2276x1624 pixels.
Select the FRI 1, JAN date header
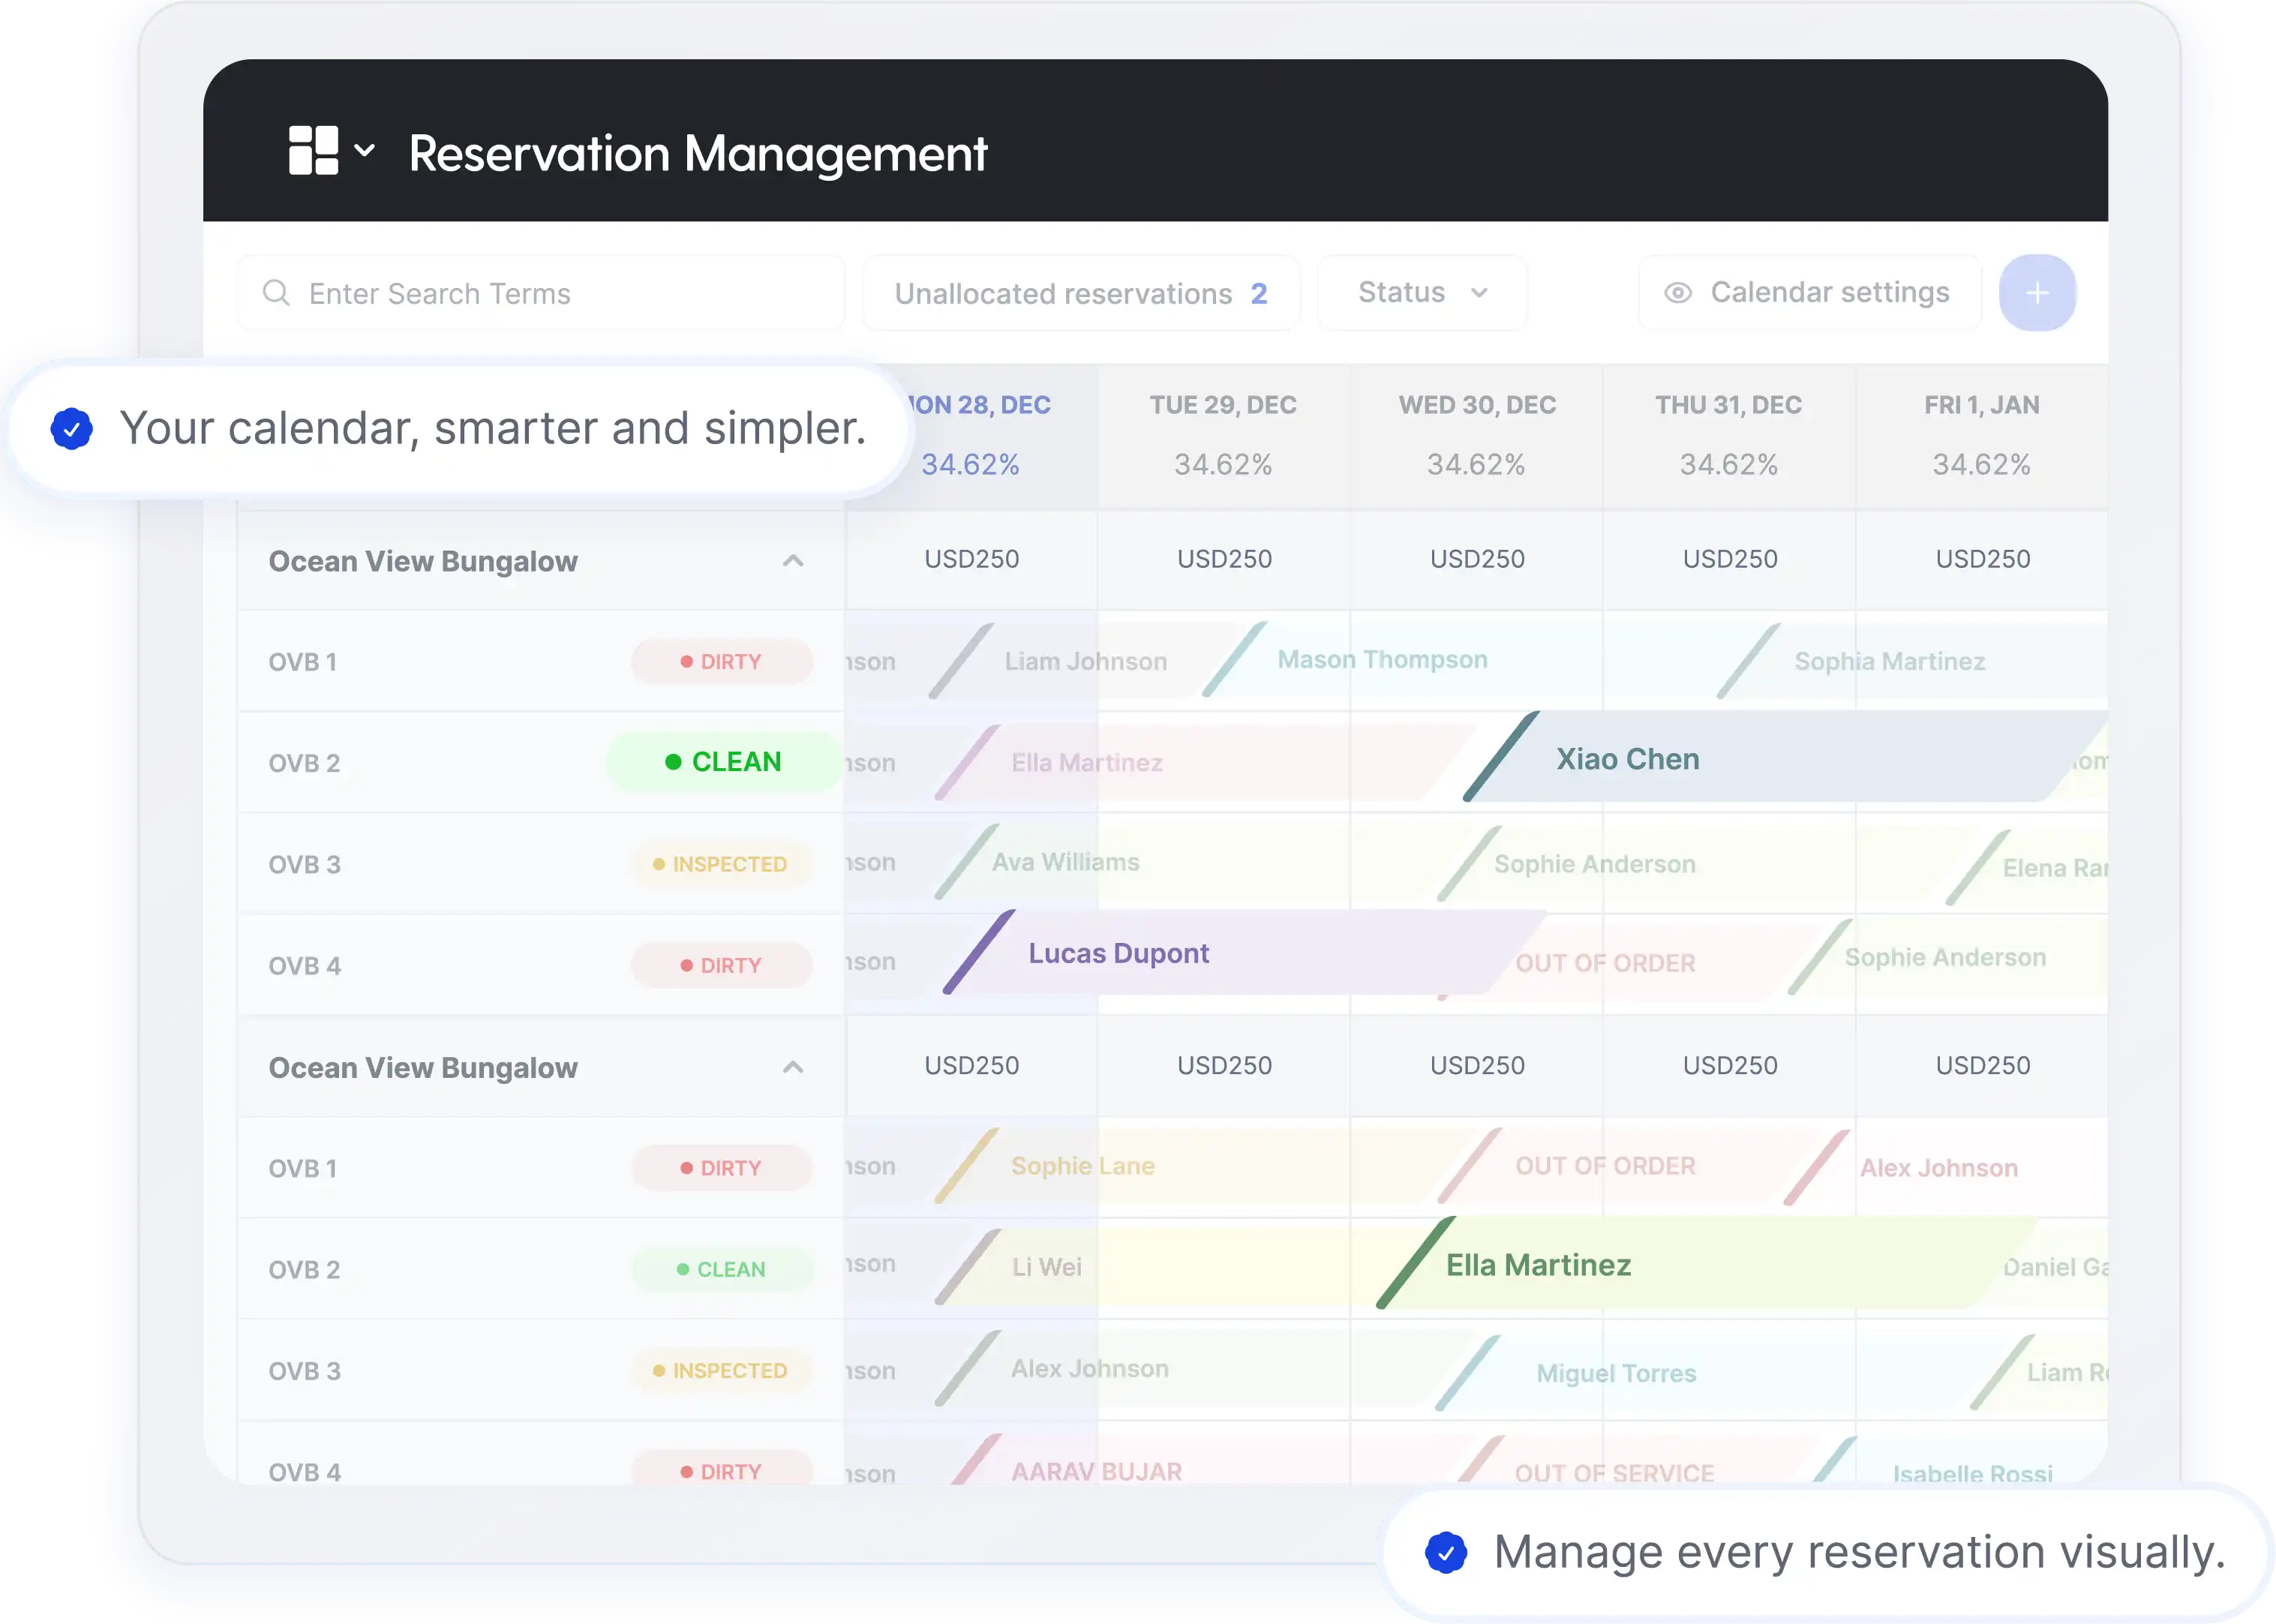tap(1981, 404)
